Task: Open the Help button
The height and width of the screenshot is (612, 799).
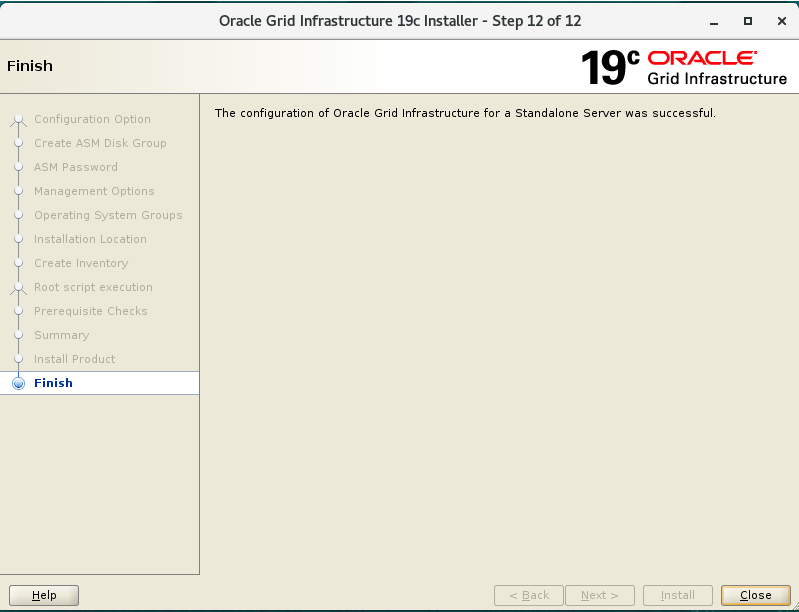Action: (x=44, y=595)
